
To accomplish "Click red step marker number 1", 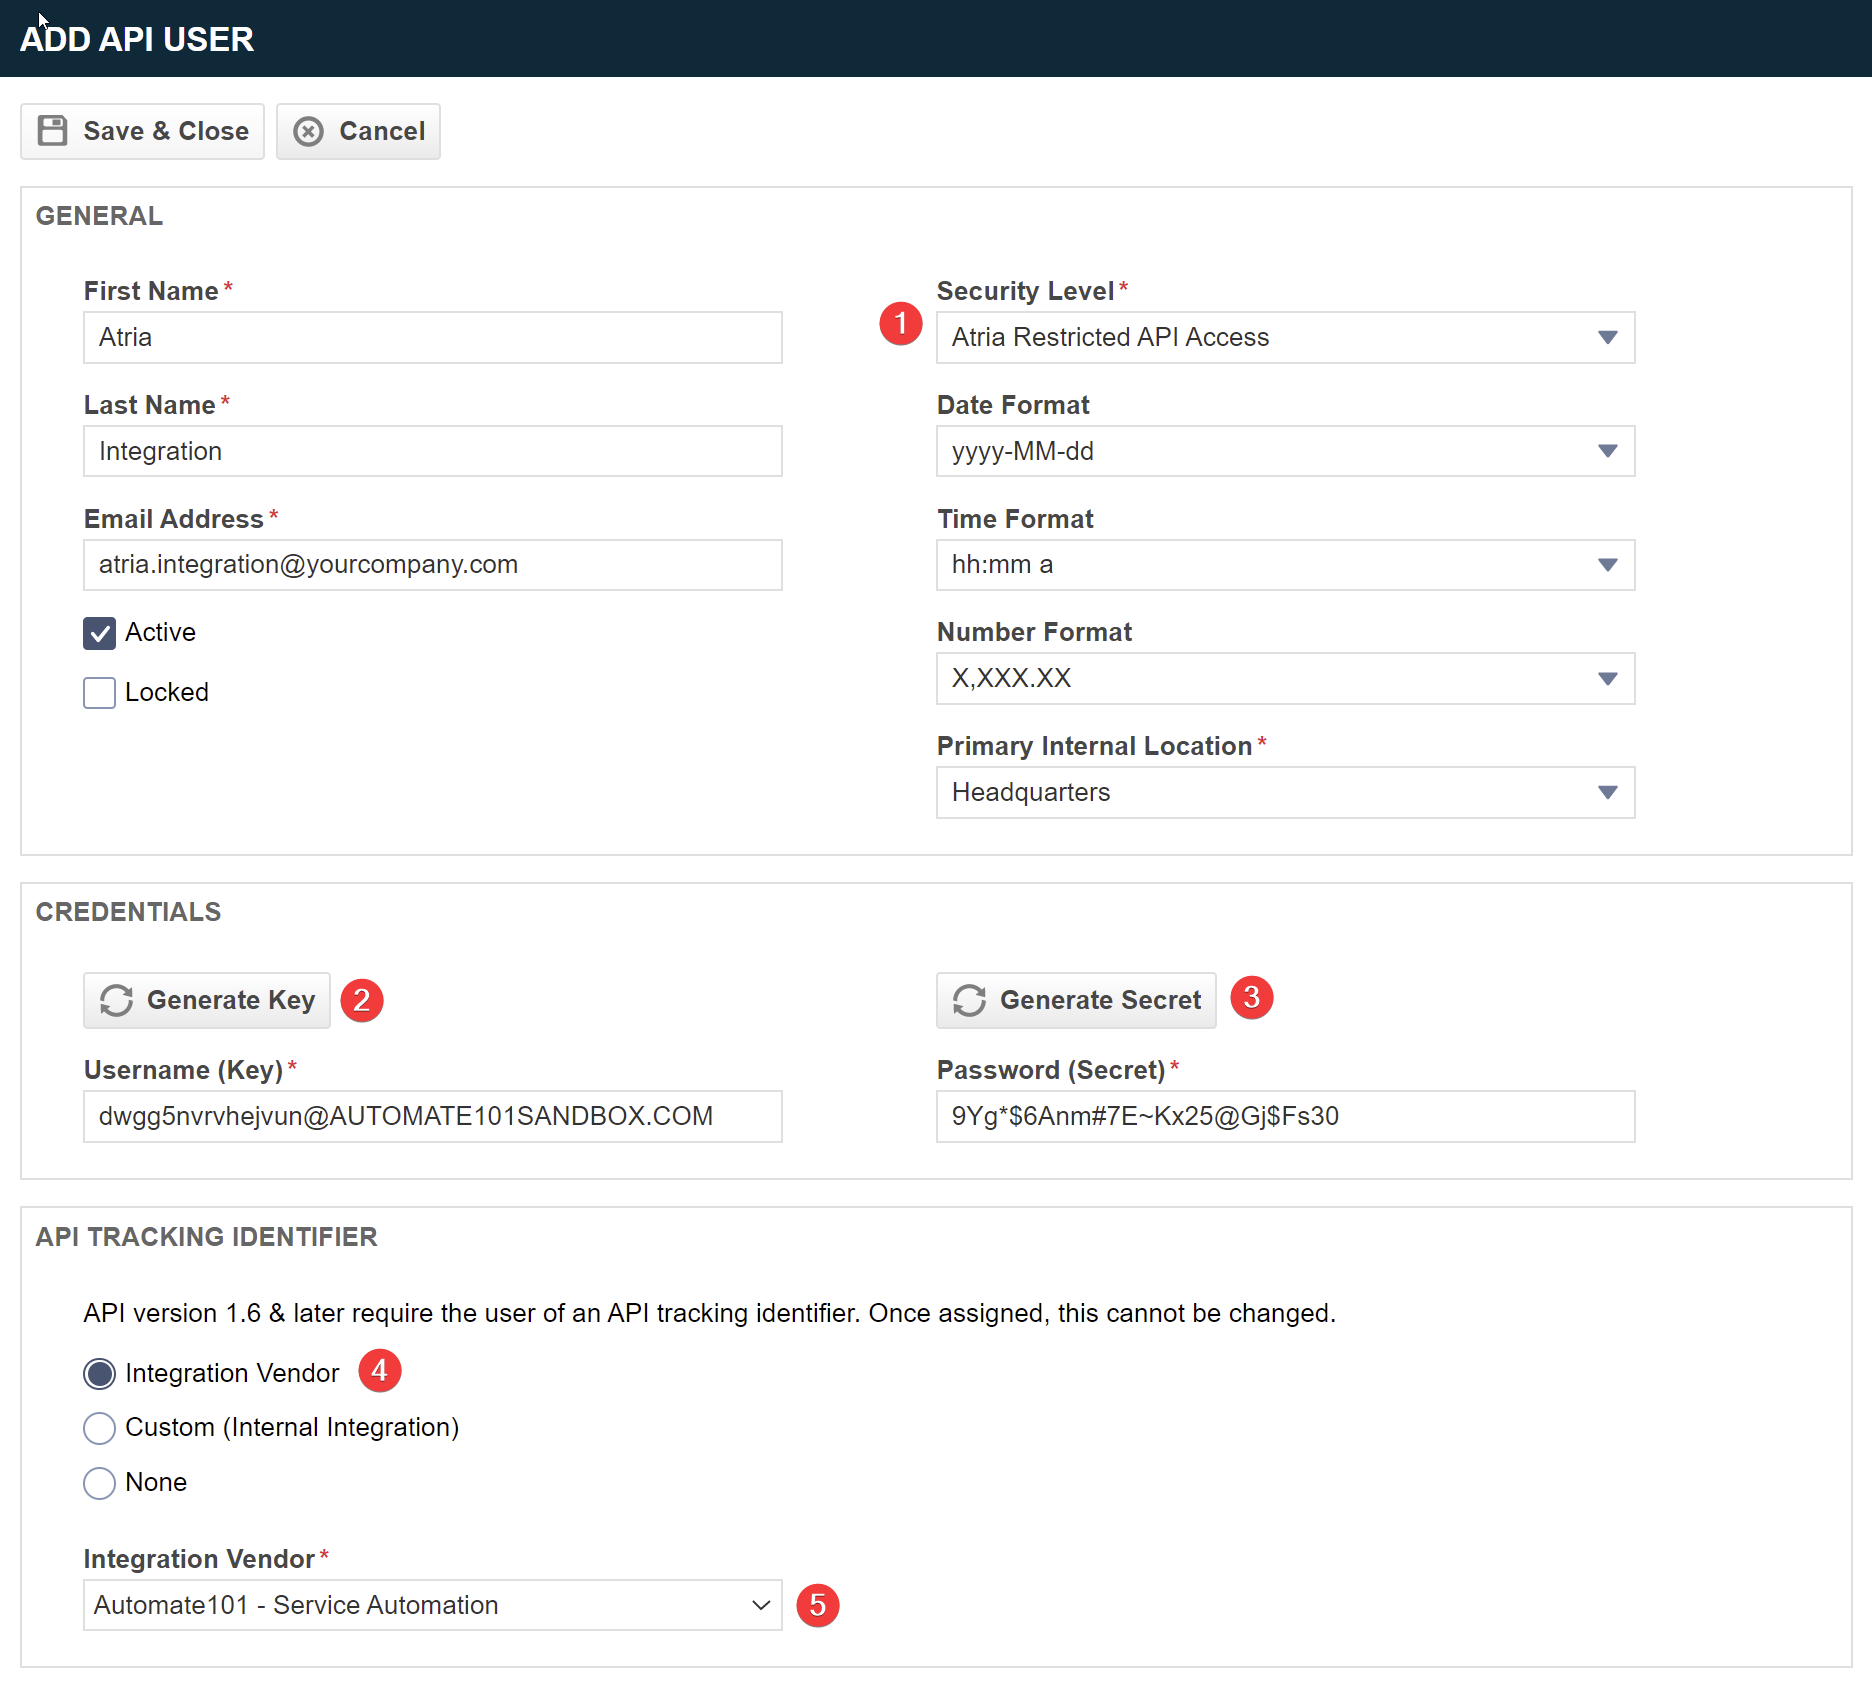I will tap(900, 323).
